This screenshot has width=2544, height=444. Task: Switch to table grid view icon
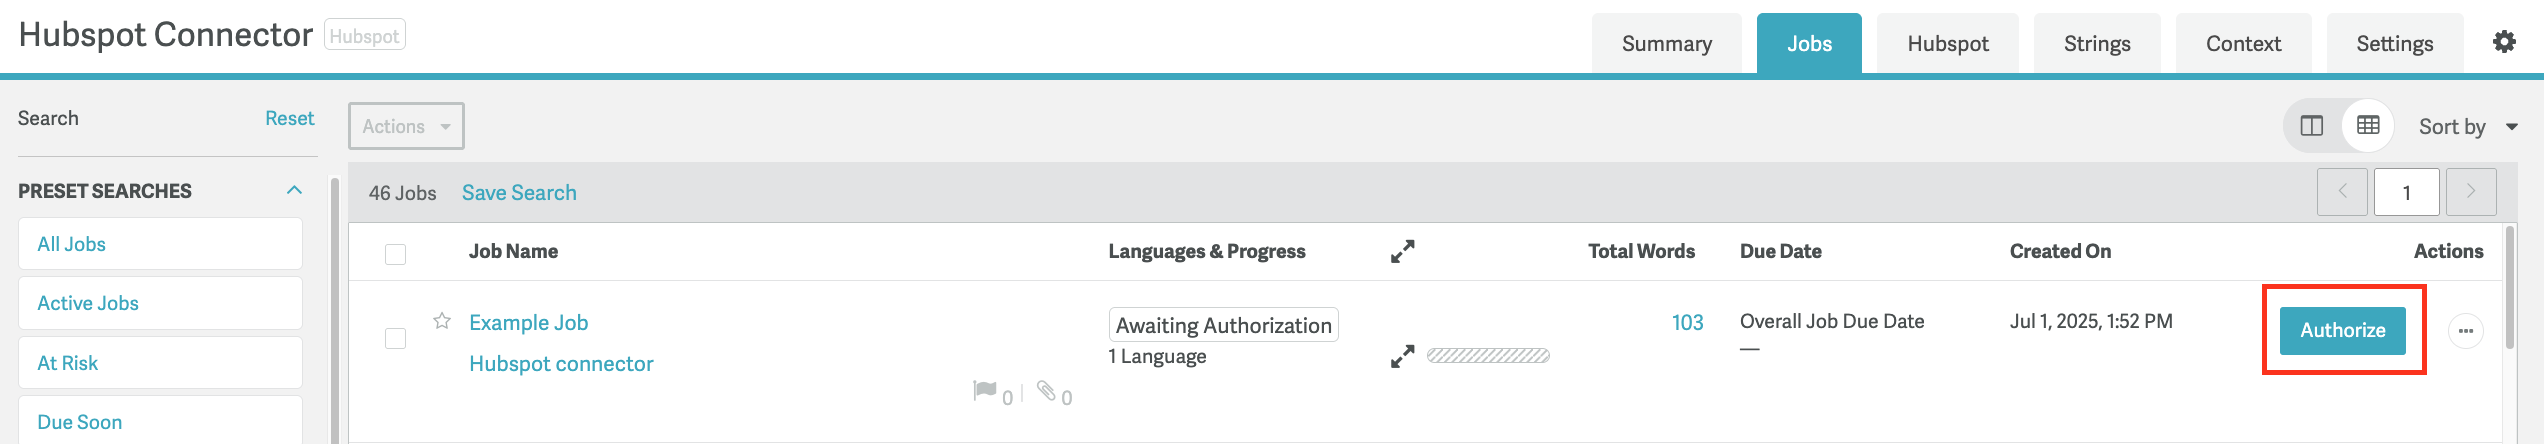tap(2368, 125)
